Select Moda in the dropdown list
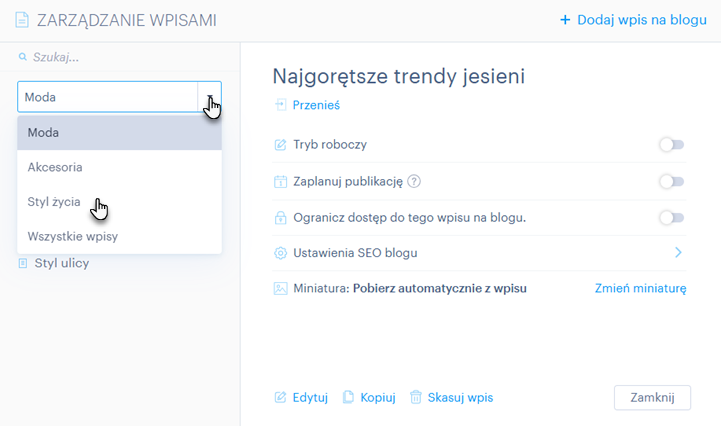 pos(120,132)
